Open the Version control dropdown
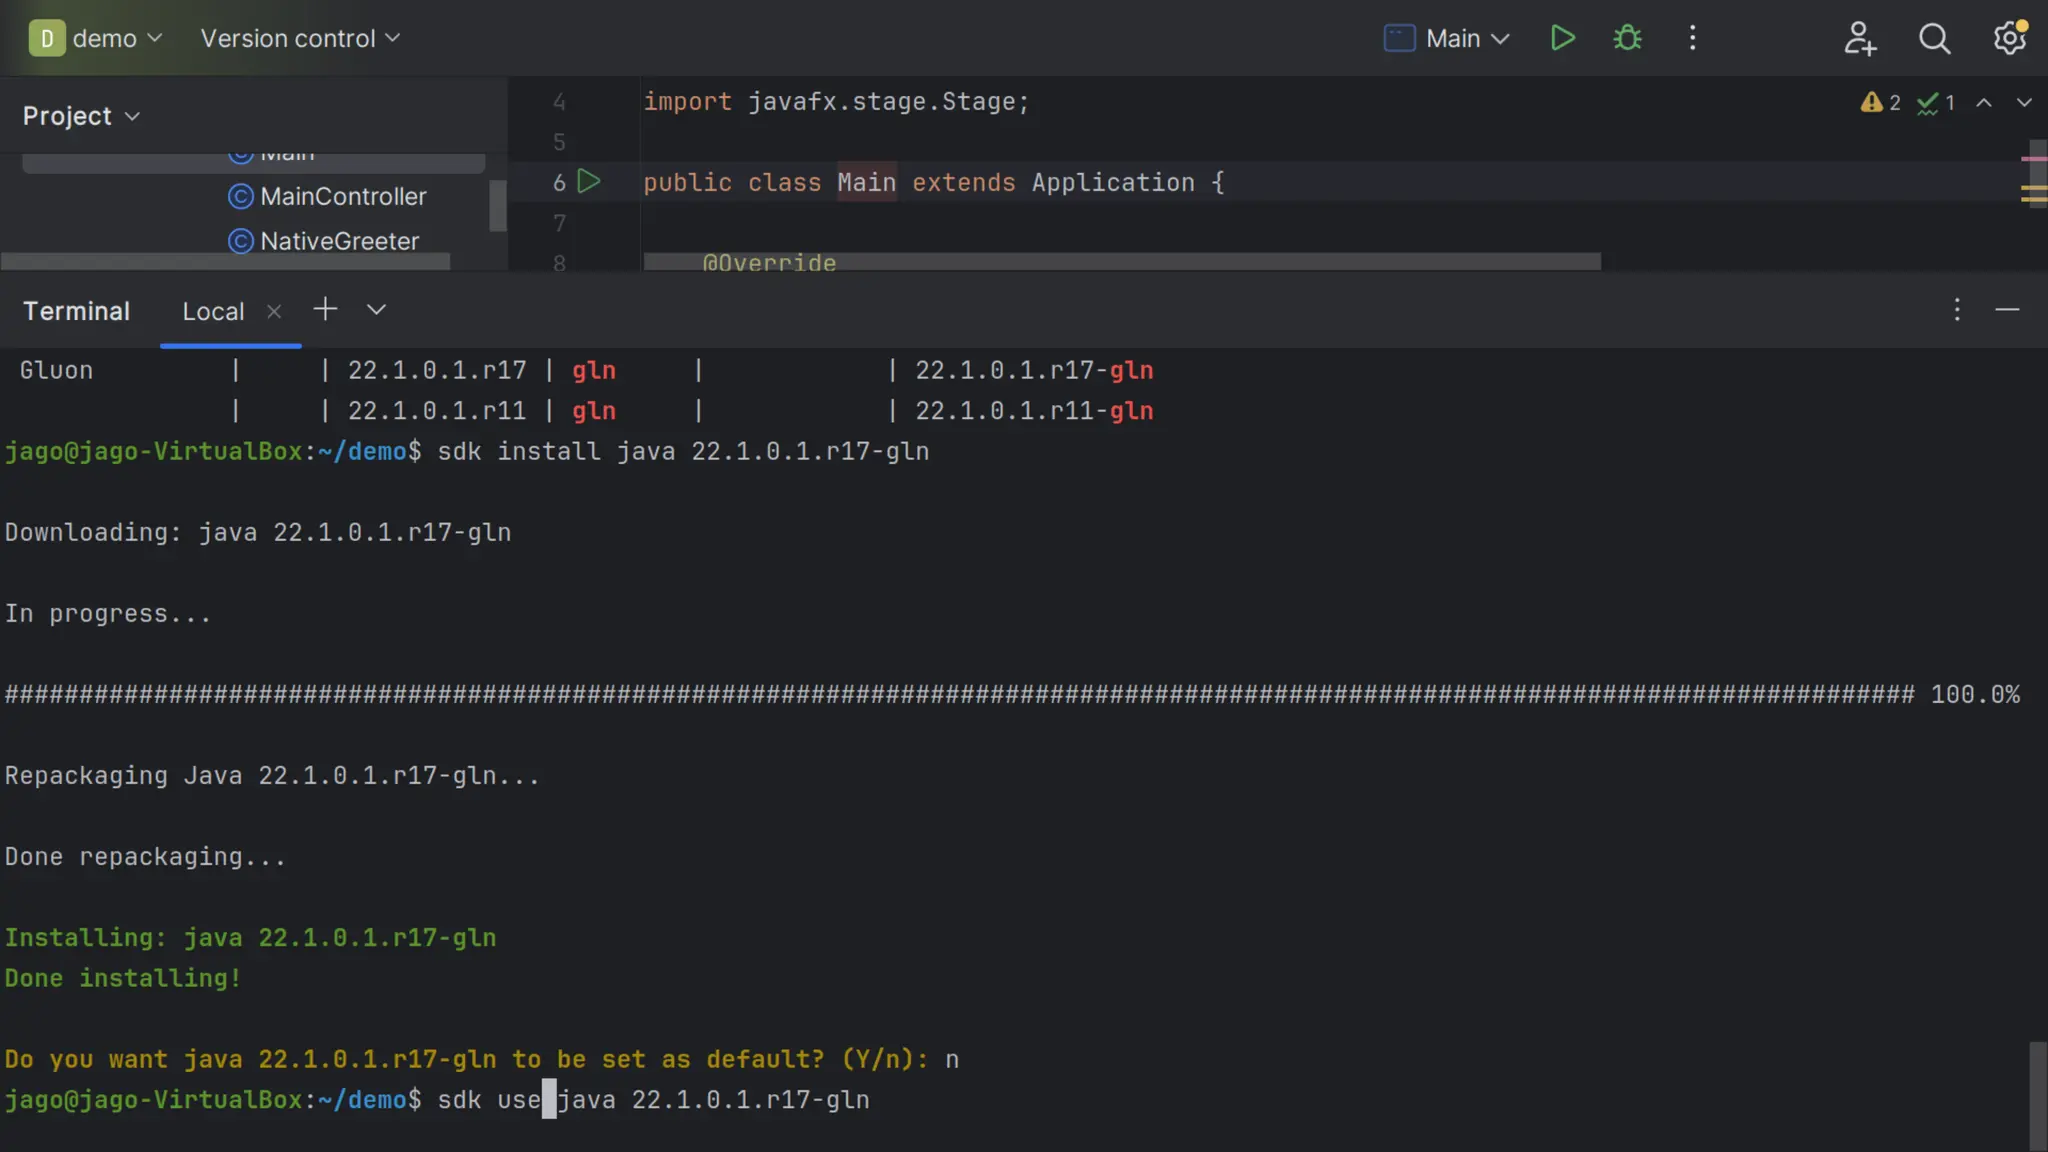The image size is (2048, 1152). coord(299,38)
